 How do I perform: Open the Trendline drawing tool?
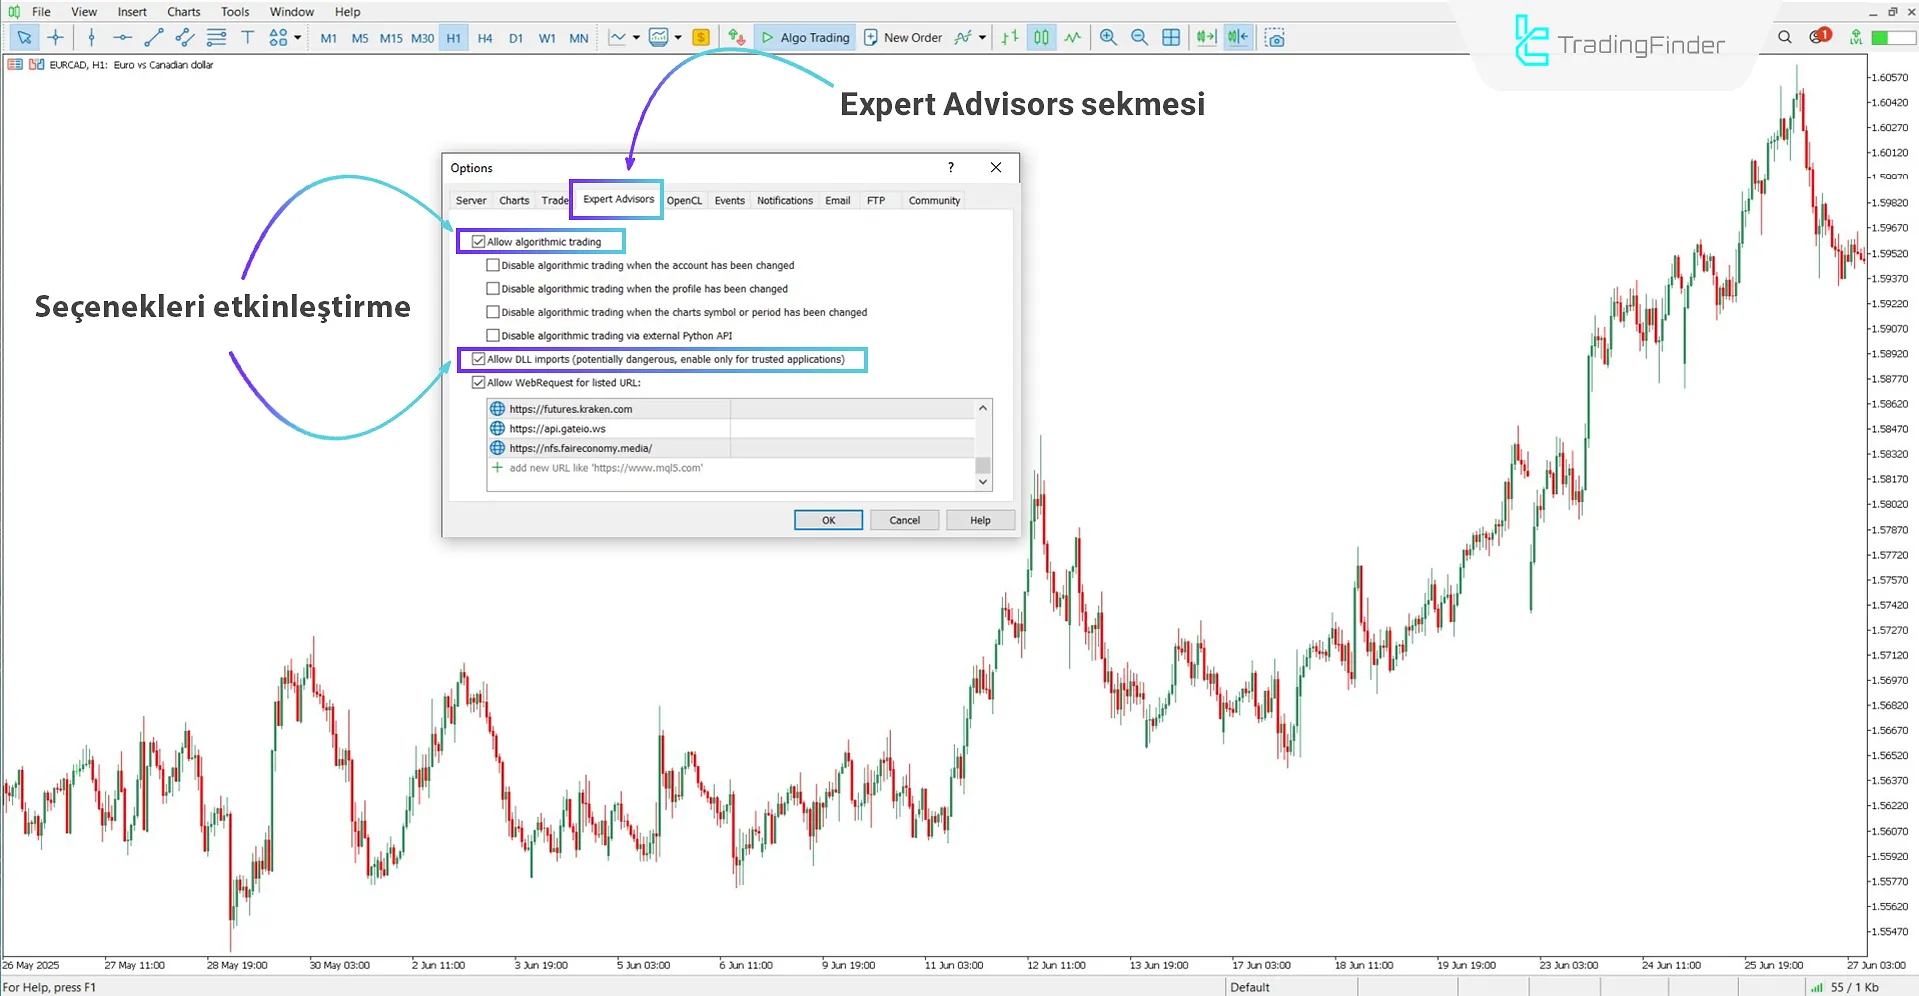click(153, 37)
